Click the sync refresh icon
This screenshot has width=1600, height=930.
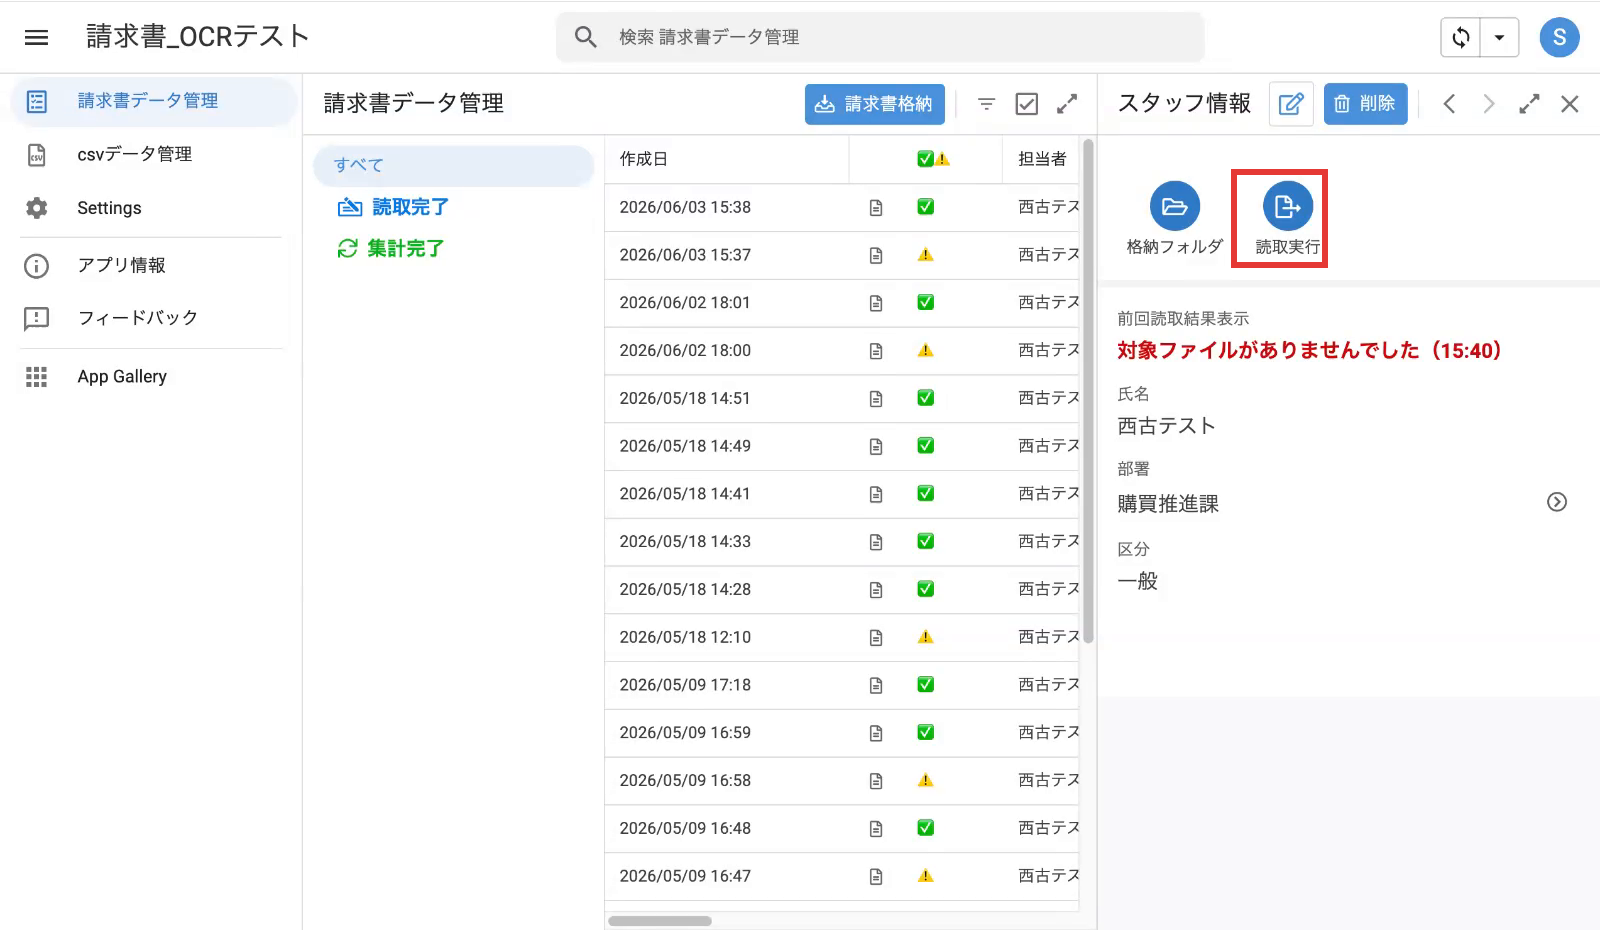point(1461,38)
